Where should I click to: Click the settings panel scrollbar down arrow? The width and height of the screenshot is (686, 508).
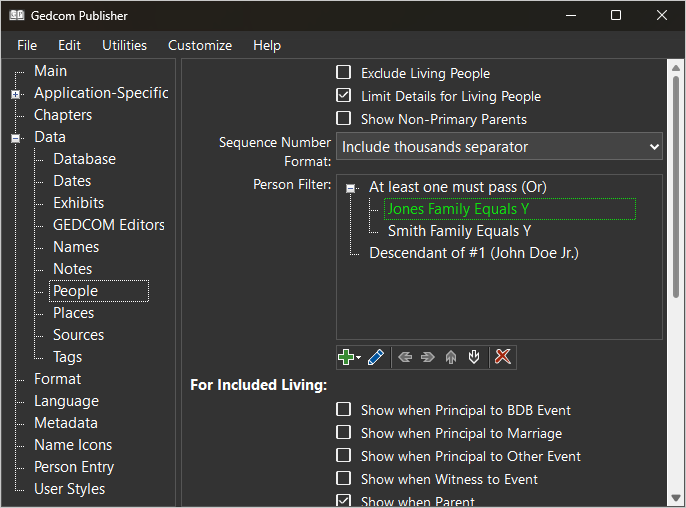pyautogui.click(x=676, y=498)
